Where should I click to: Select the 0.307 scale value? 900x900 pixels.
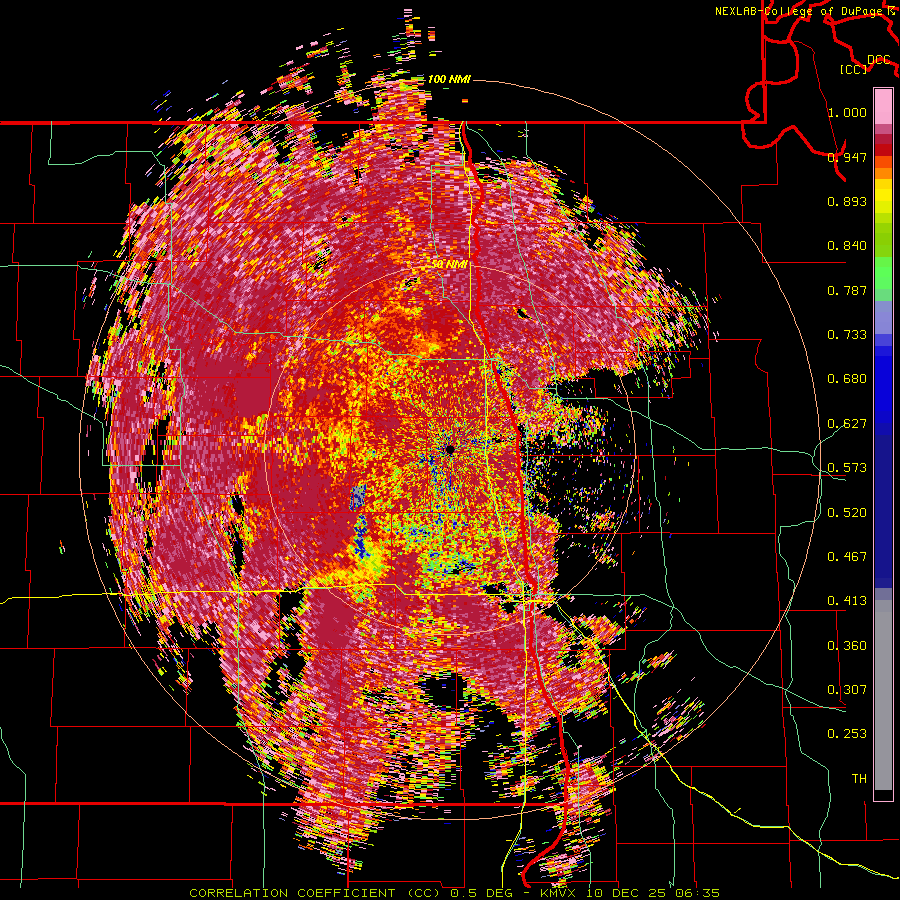coord(847,689)
